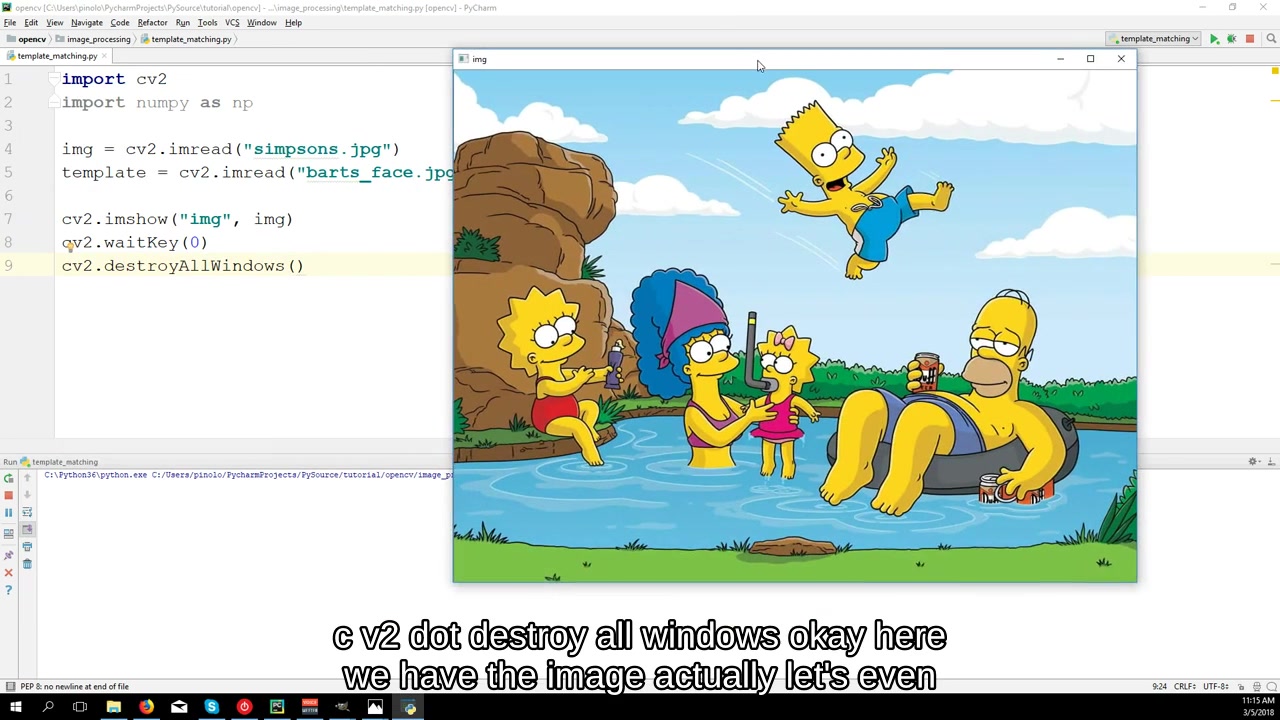Toggle scroll to end in Run console
The image size is (1280, 720).
pos(27,529)
